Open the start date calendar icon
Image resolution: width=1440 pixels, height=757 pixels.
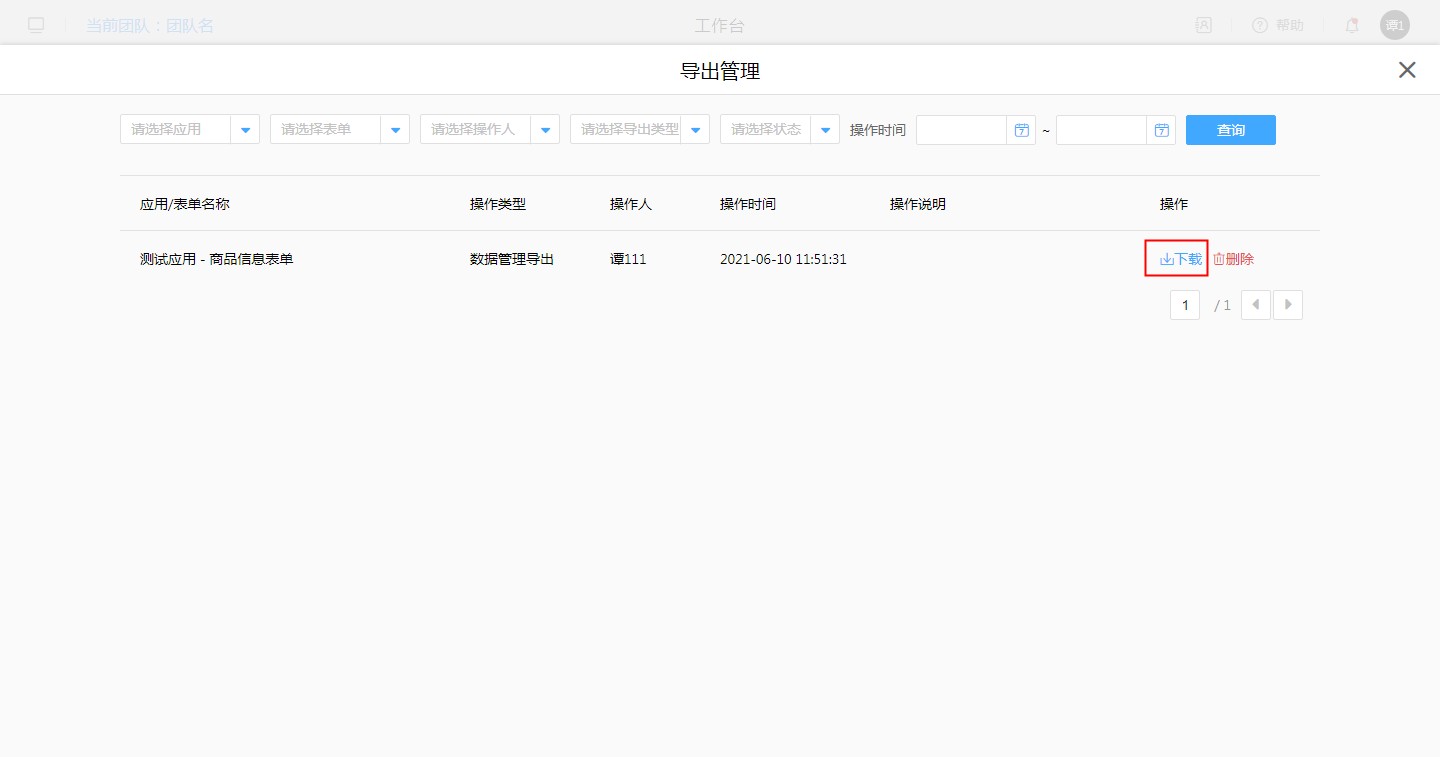(1021, 130)
